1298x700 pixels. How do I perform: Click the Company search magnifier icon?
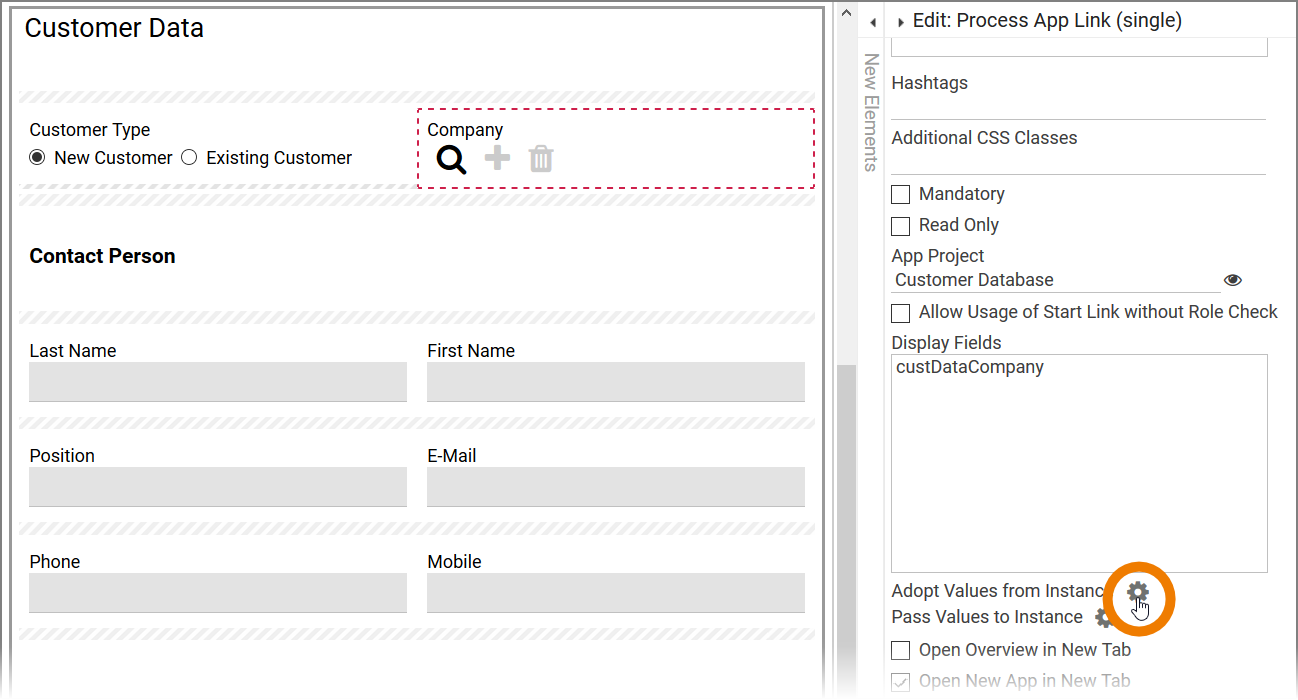[x=451, y=159]
